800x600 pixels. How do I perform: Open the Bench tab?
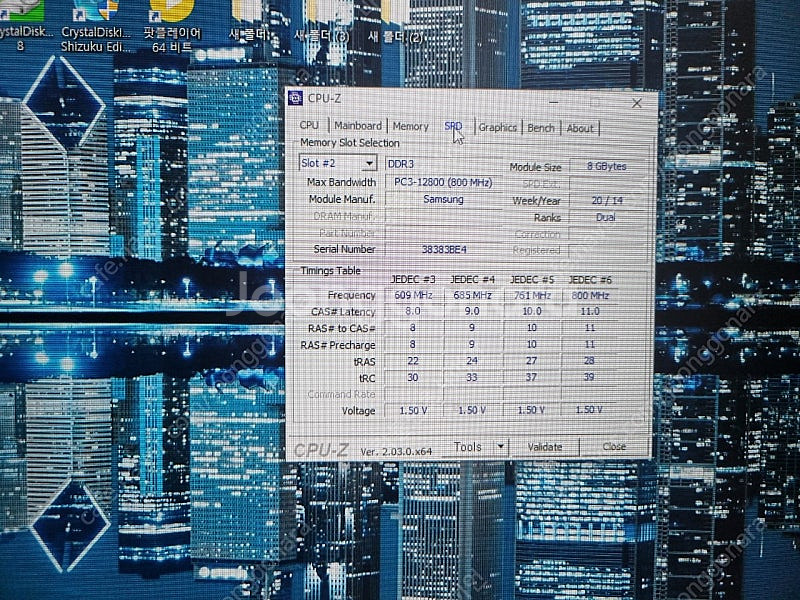pos(541,128)
